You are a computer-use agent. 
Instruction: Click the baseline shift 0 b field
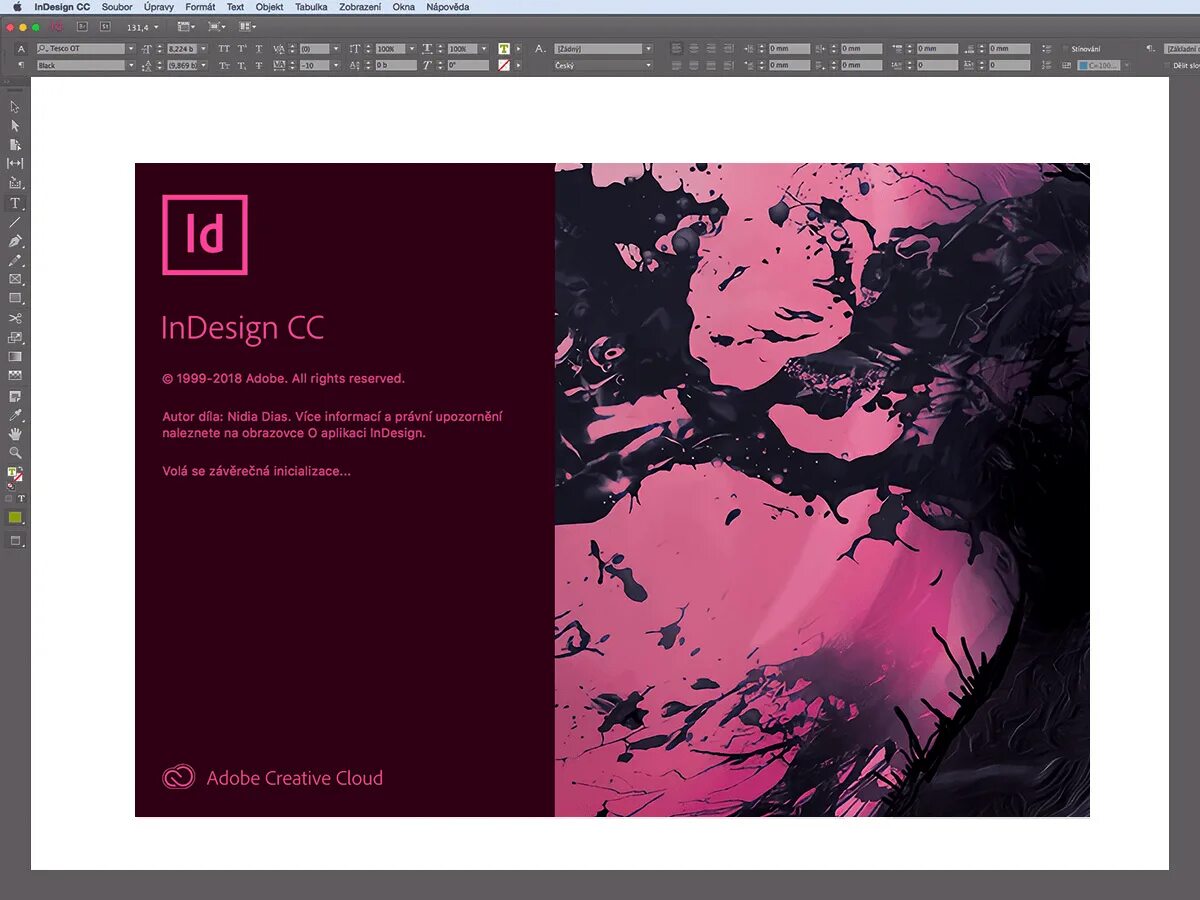396,65
